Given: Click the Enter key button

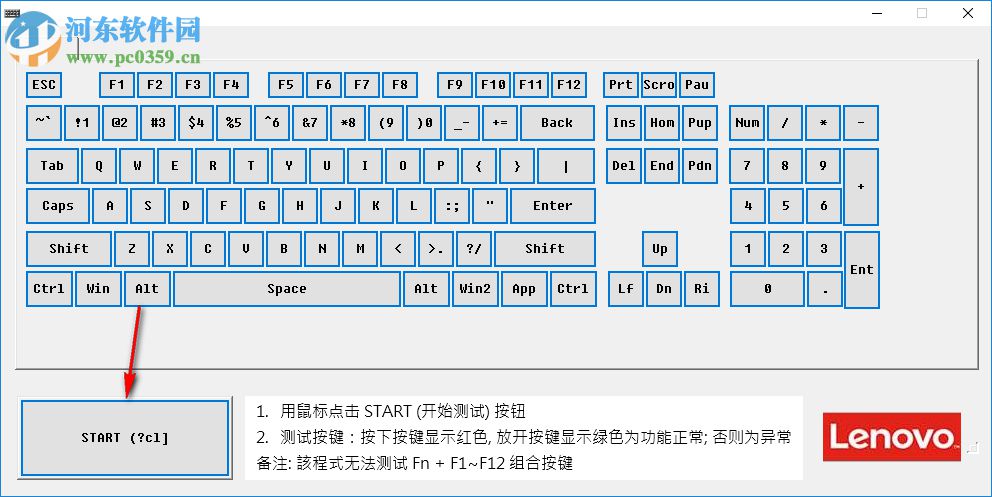Looking at the screenshot, I should click(552, 206).
